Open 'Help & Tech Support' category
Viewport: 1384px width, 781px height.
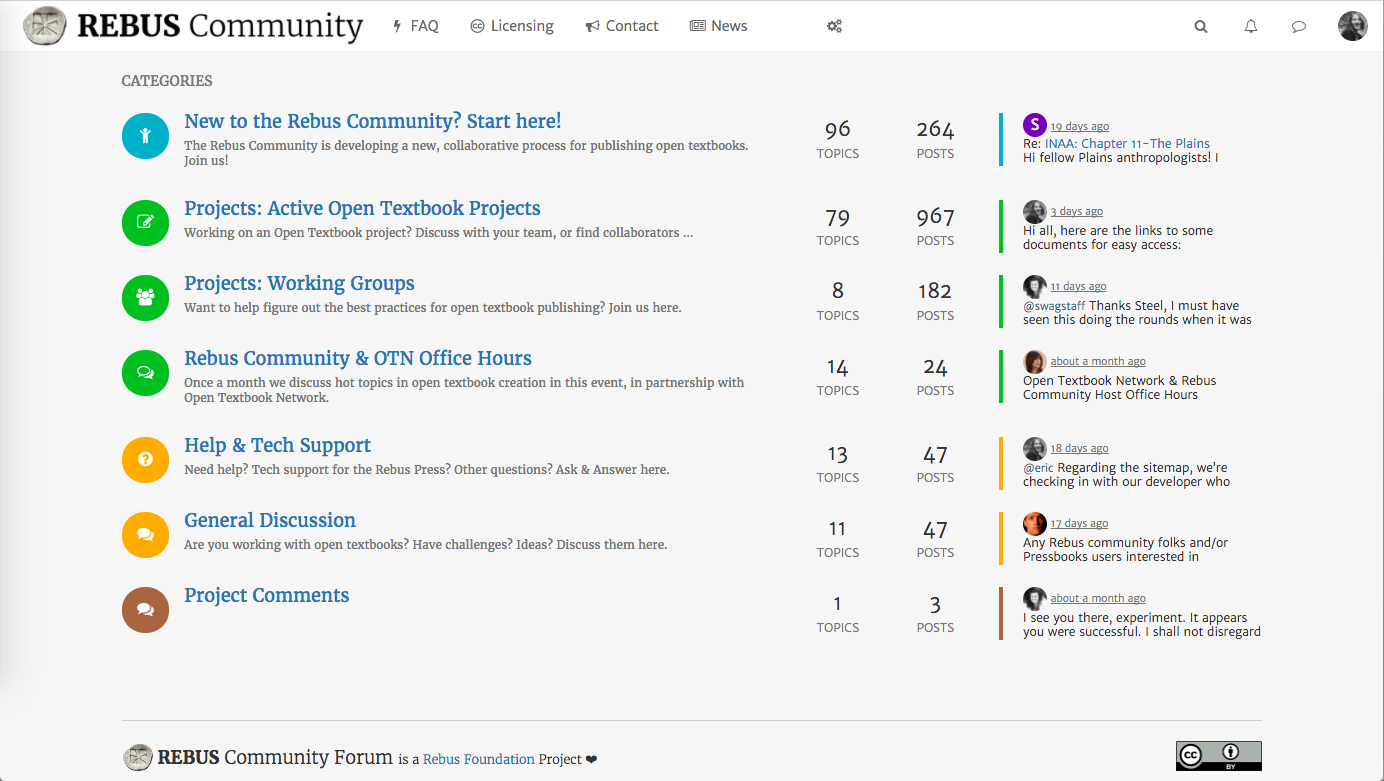coord(277,445)
